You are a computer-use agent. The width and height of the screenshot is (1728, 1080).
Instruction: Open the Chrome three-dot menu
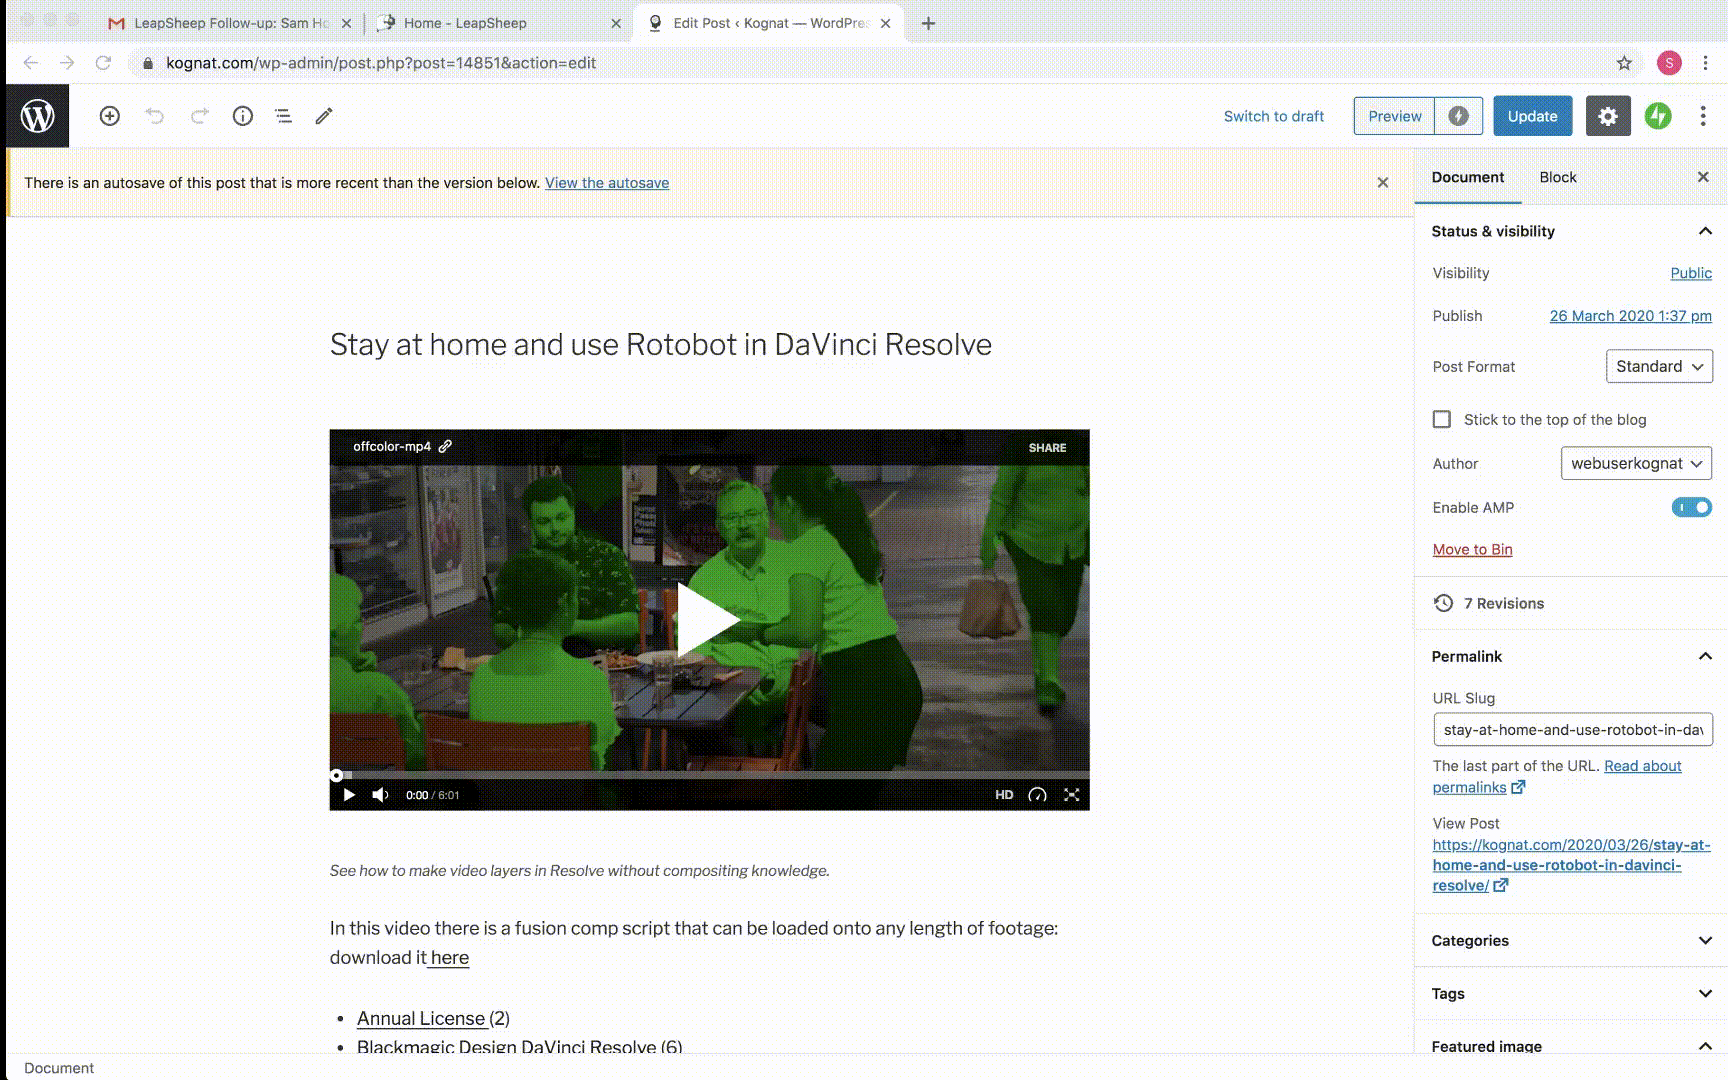[x=1705, y=63]
